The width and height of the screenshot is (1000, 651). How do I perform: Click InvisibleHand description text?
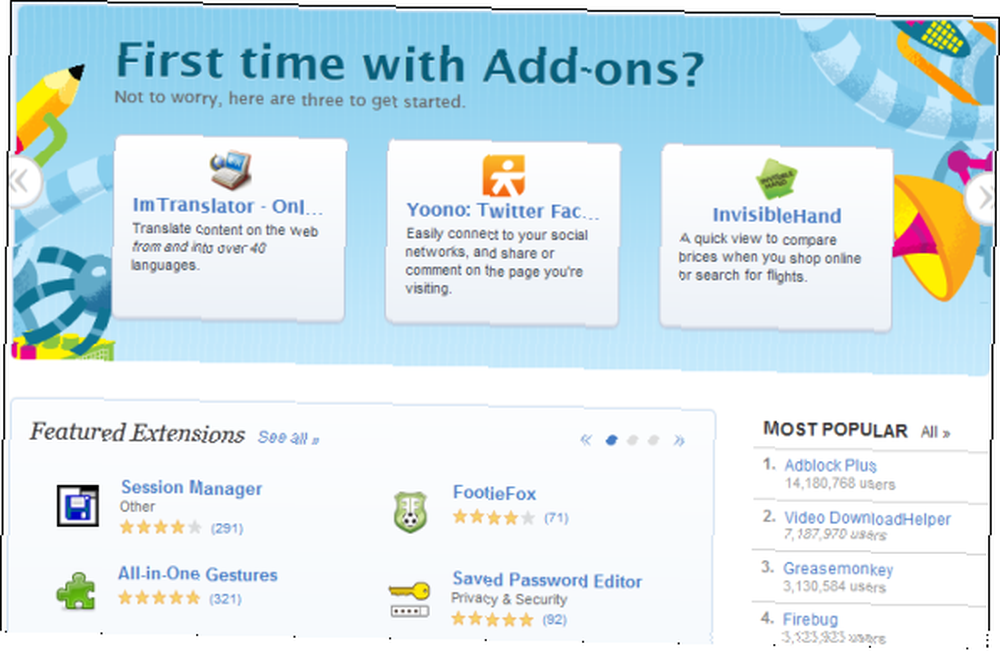point(770,258)
